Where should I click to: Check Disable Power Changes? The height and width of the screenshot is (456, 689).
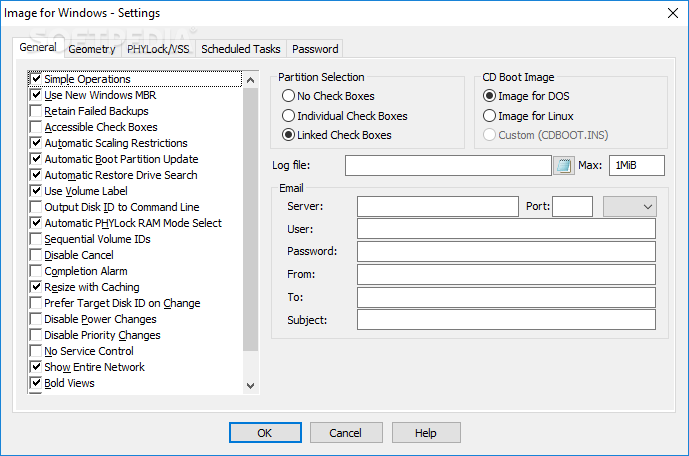[x=36, y=319]
